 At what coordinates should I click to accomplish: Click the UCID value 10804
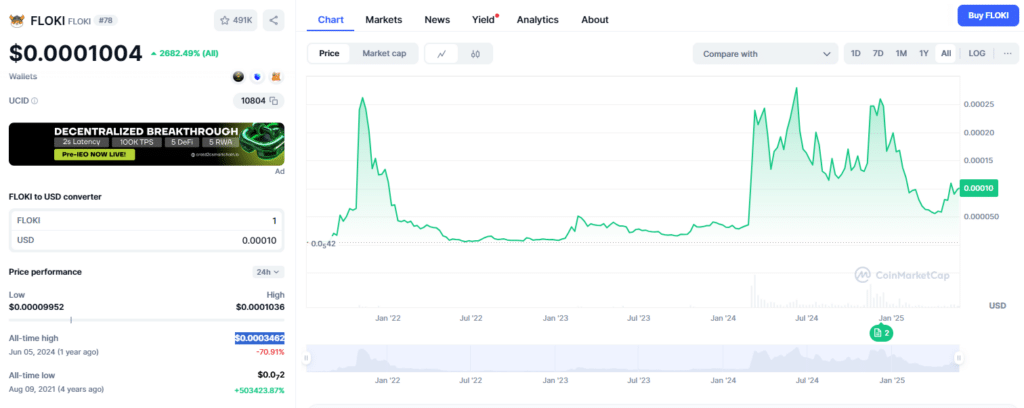(253, 101)
